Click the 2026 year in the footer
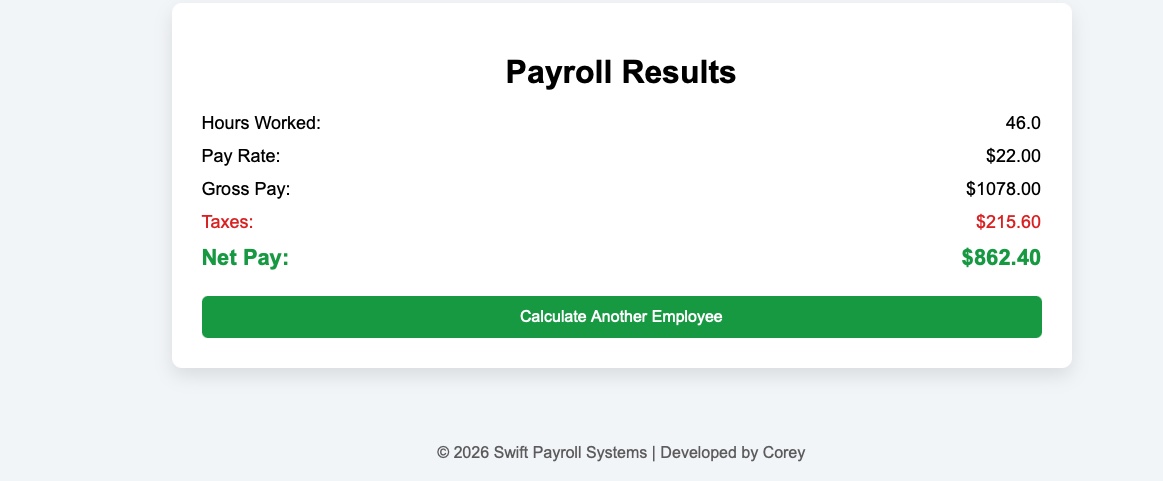This screenshot has height=481, width=1163. click(470, 453)
